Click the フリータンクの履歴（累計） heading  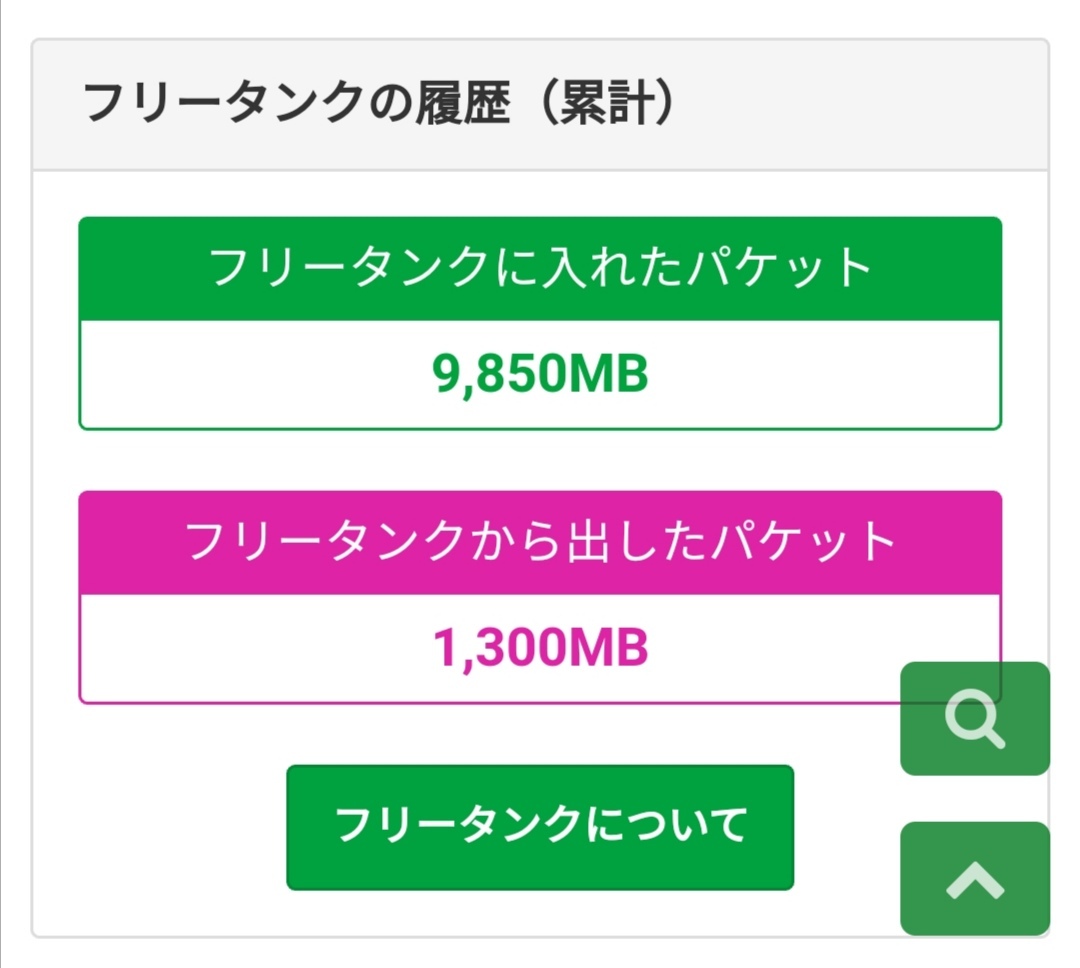[378, 104]
